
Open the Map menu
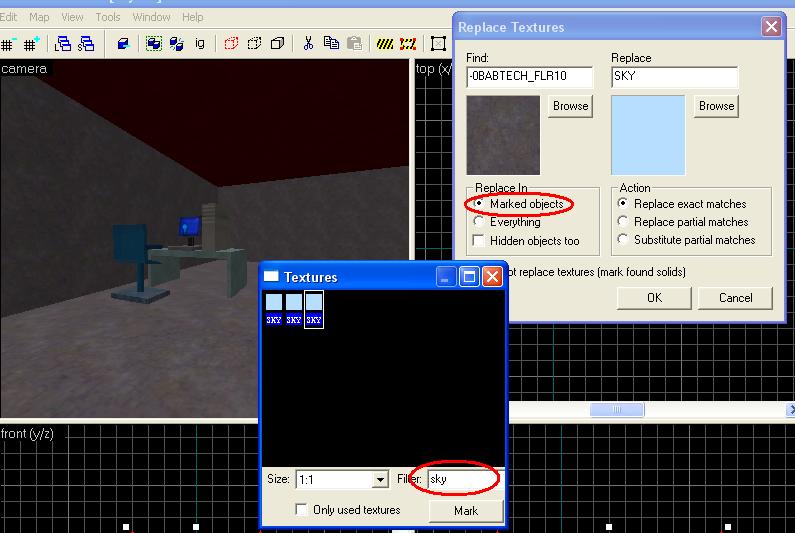click(39, 17)
